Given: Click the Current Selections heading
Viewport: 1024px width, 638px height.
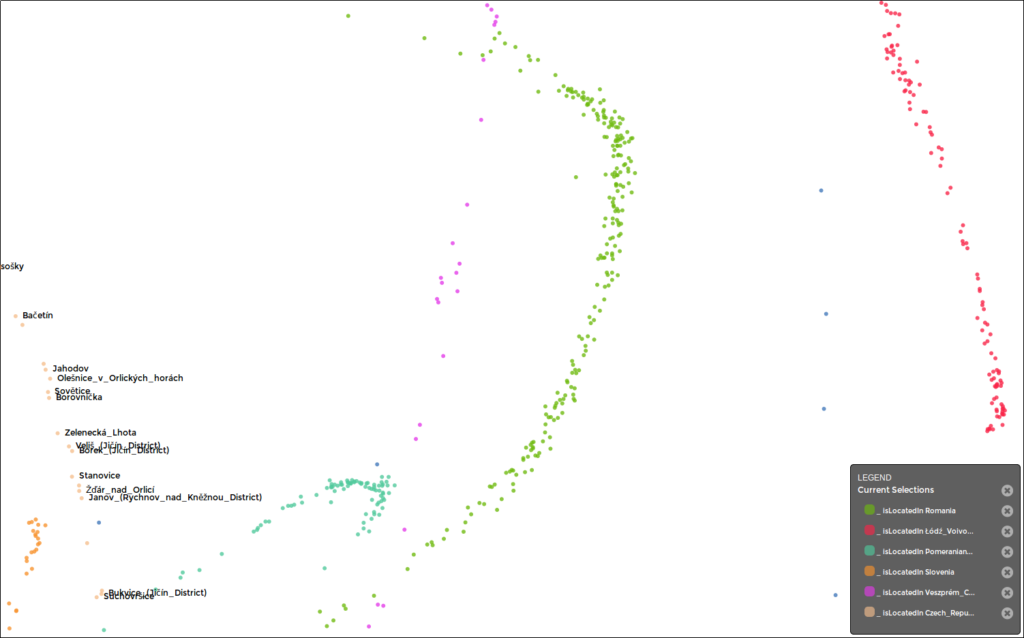Looking at the screenshot, I should pyautogui.click(x=895, y=490).
